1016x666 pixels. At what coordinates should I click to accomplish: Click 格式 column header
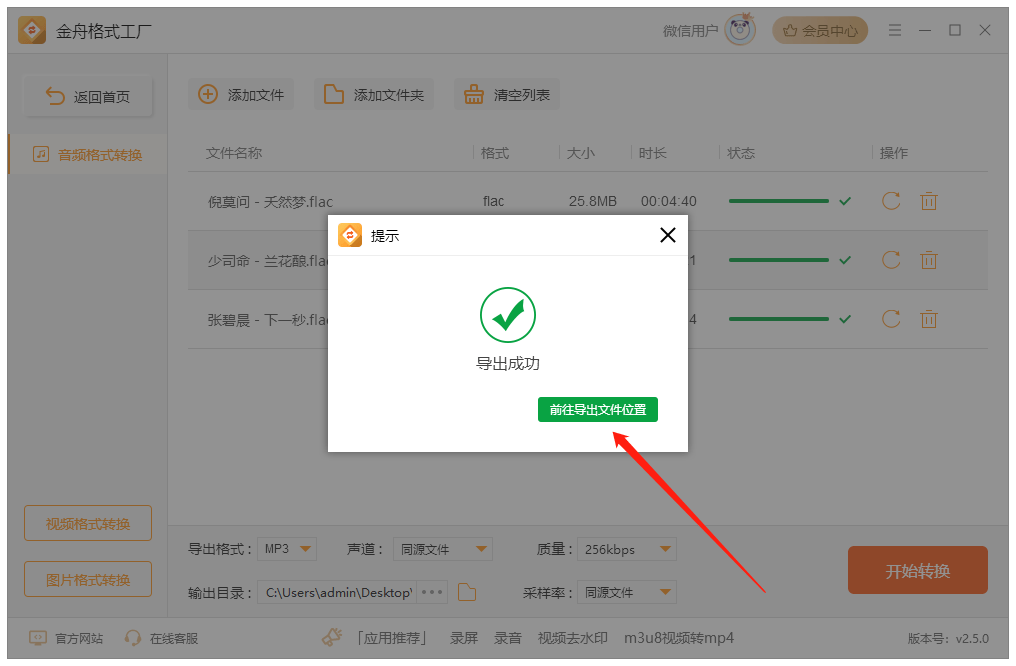point(494,153)
